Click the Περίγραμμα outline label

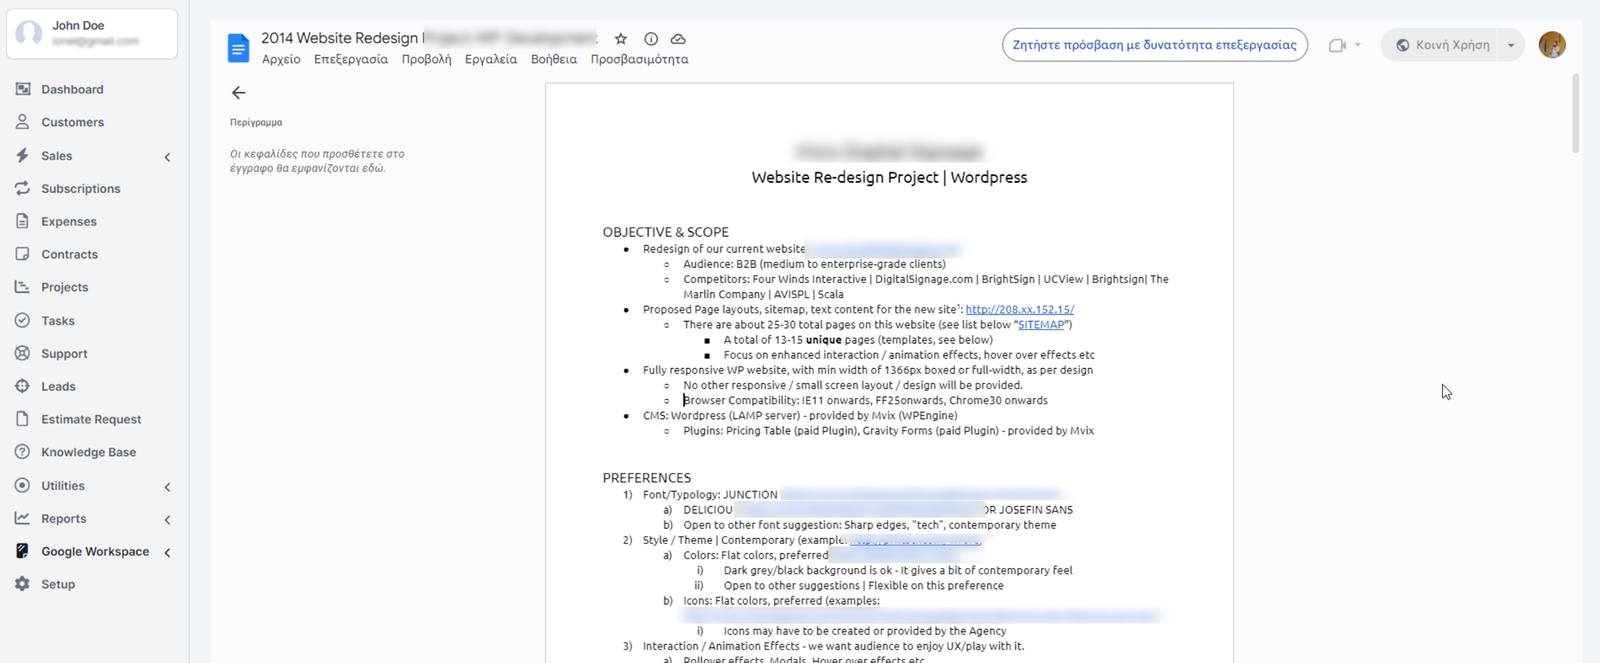point(256,123)
